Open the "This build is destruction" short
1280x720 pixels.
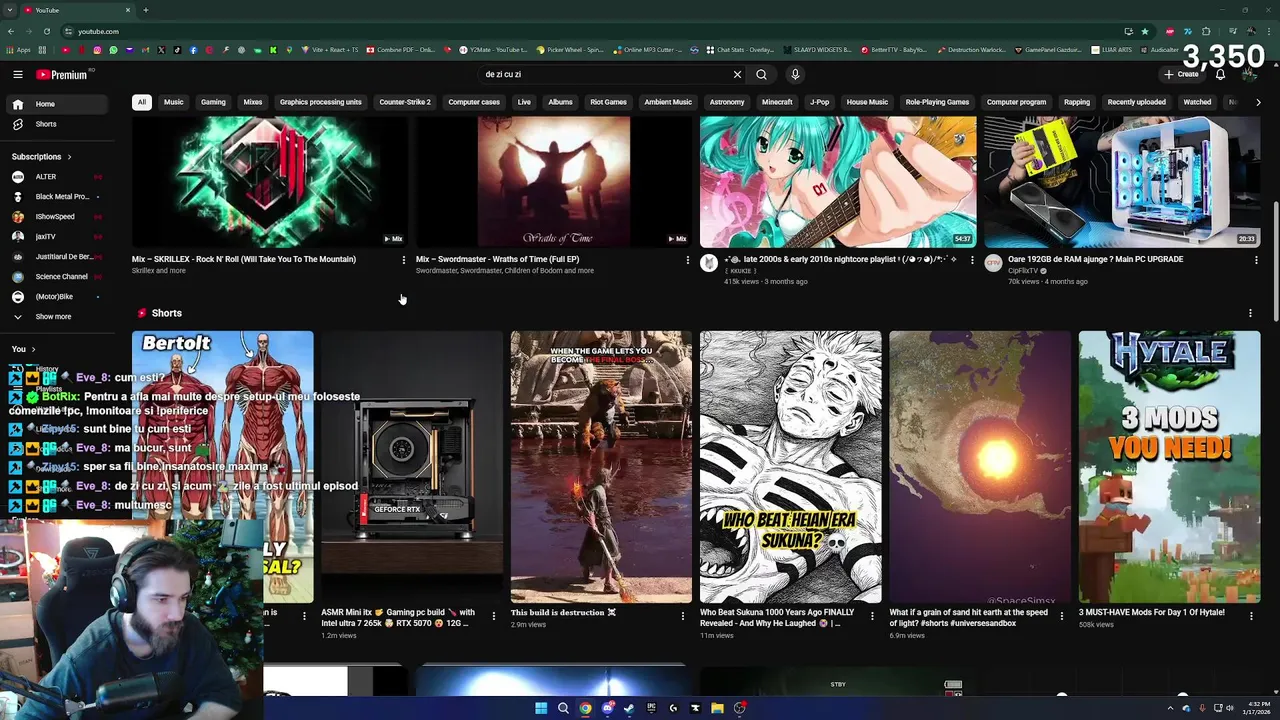[601, 467]
